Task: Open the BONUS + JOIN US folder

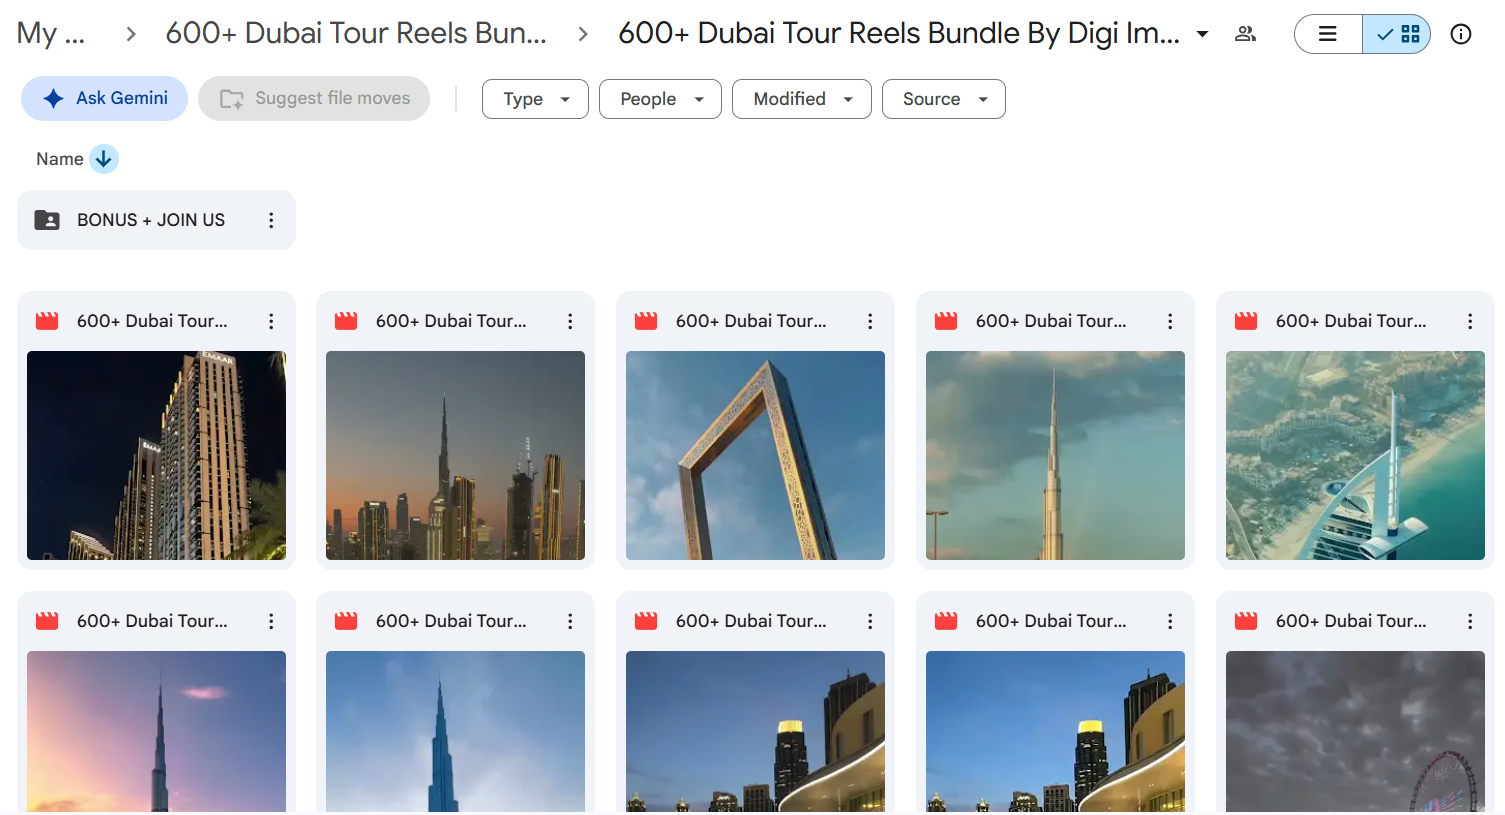Action: click(156, 220)
